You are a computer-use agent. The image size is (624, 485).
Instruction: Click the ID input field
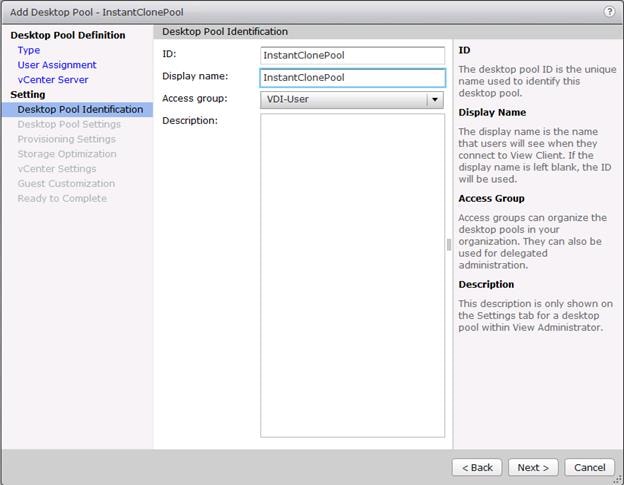(x=352, y=55)
